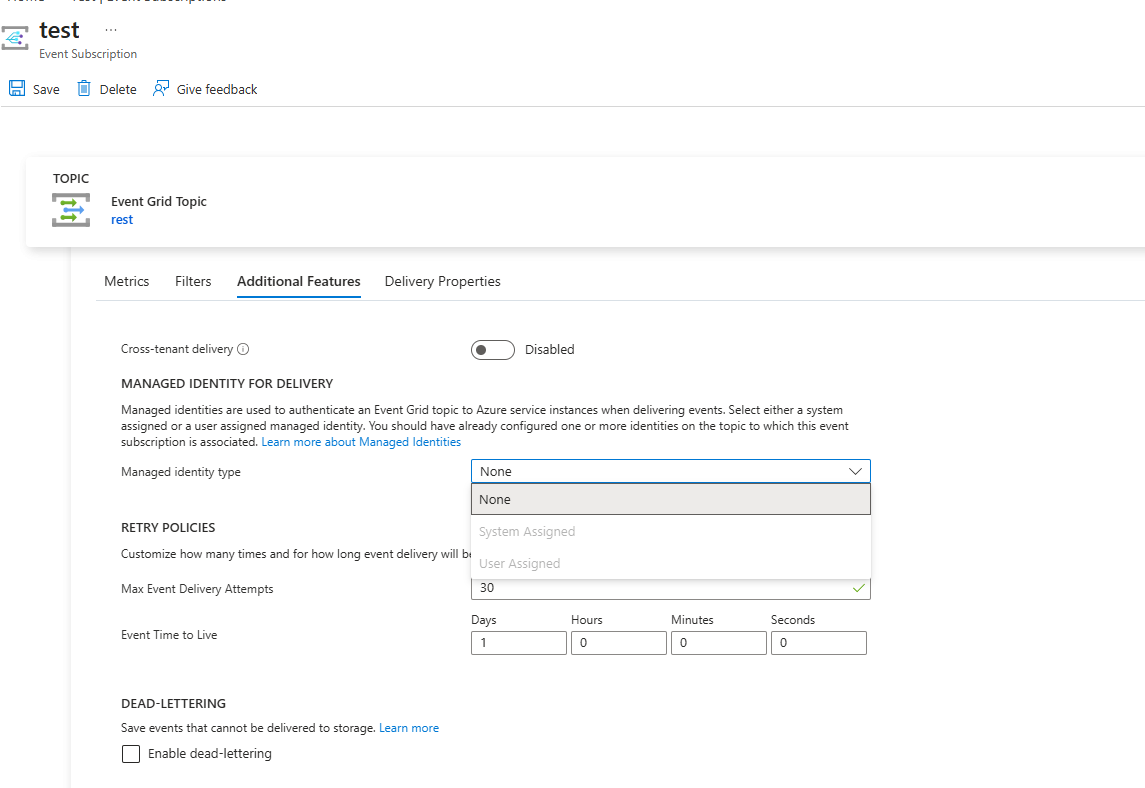Screen dimensions: 1145x788
Task: Open Learn more about Managed Identities link
Action: point(361,442)
